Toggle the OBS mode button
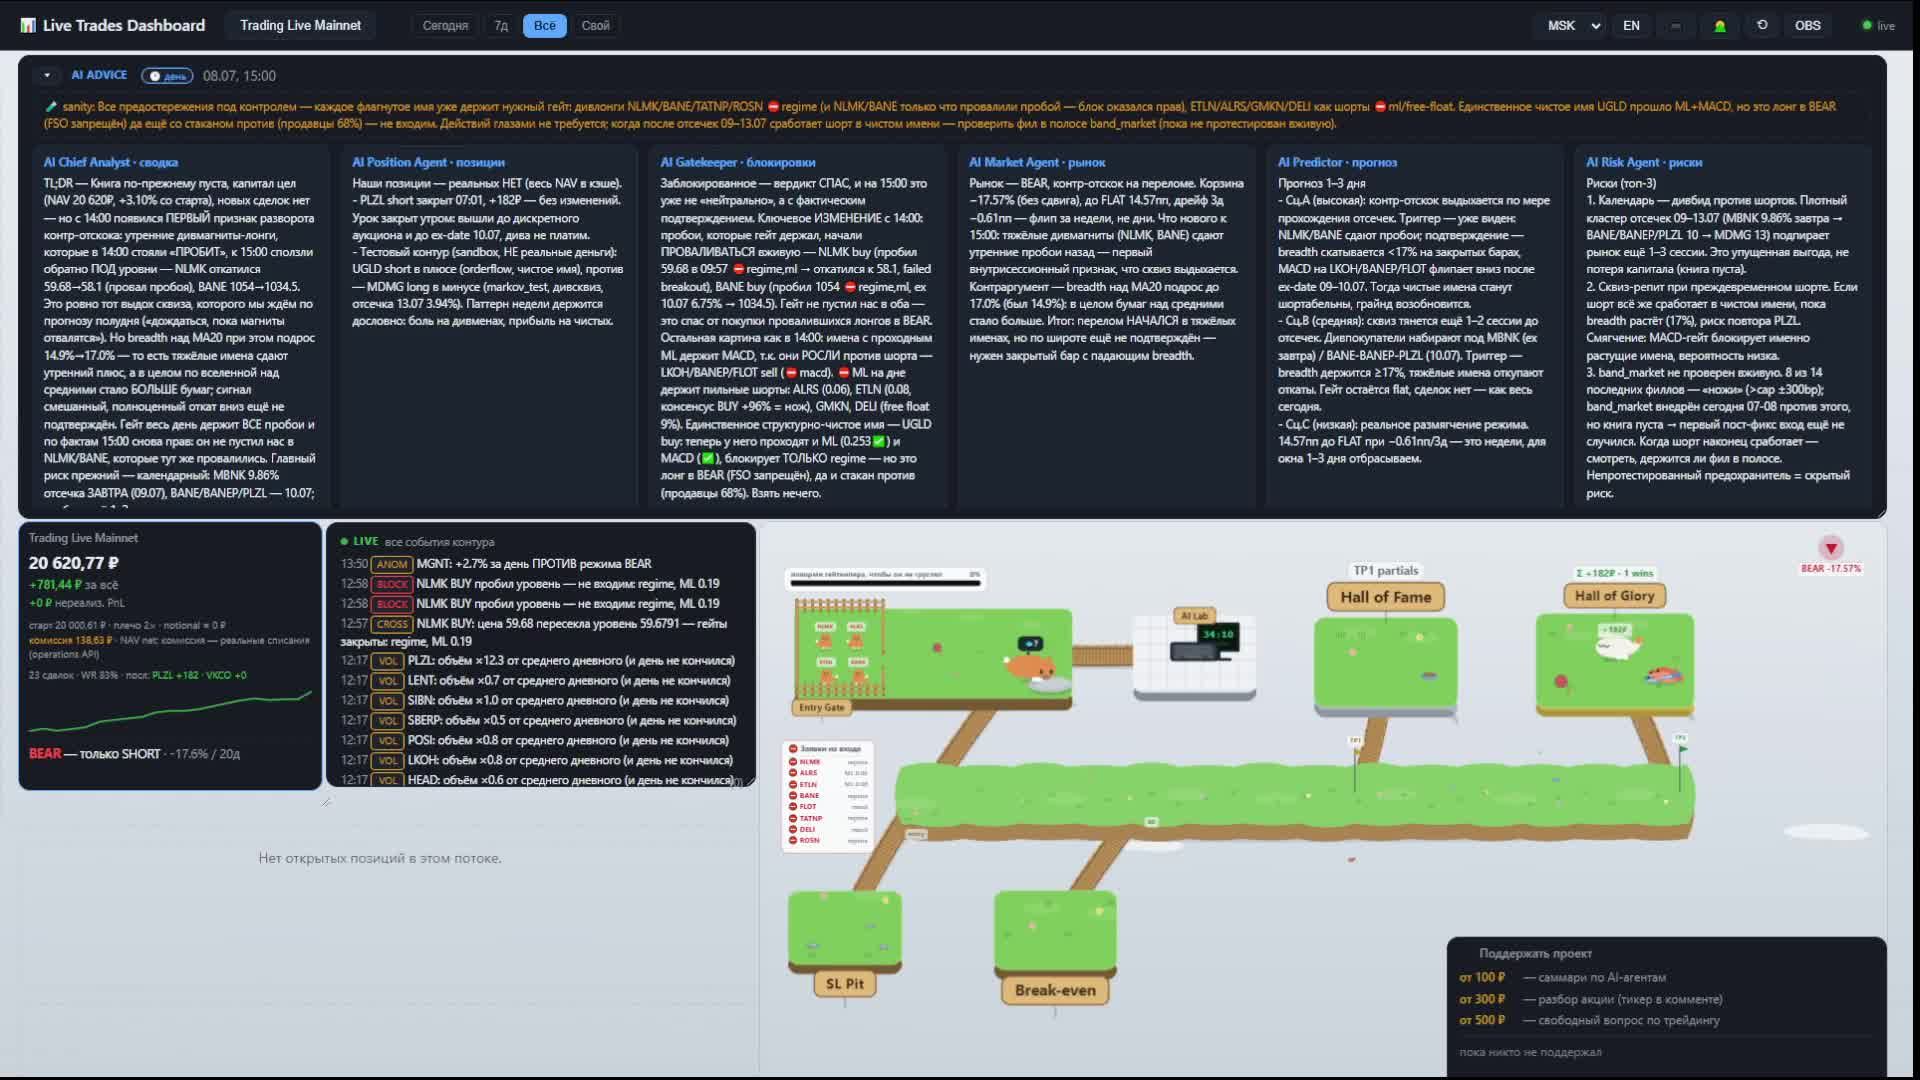 [1807, 25]
